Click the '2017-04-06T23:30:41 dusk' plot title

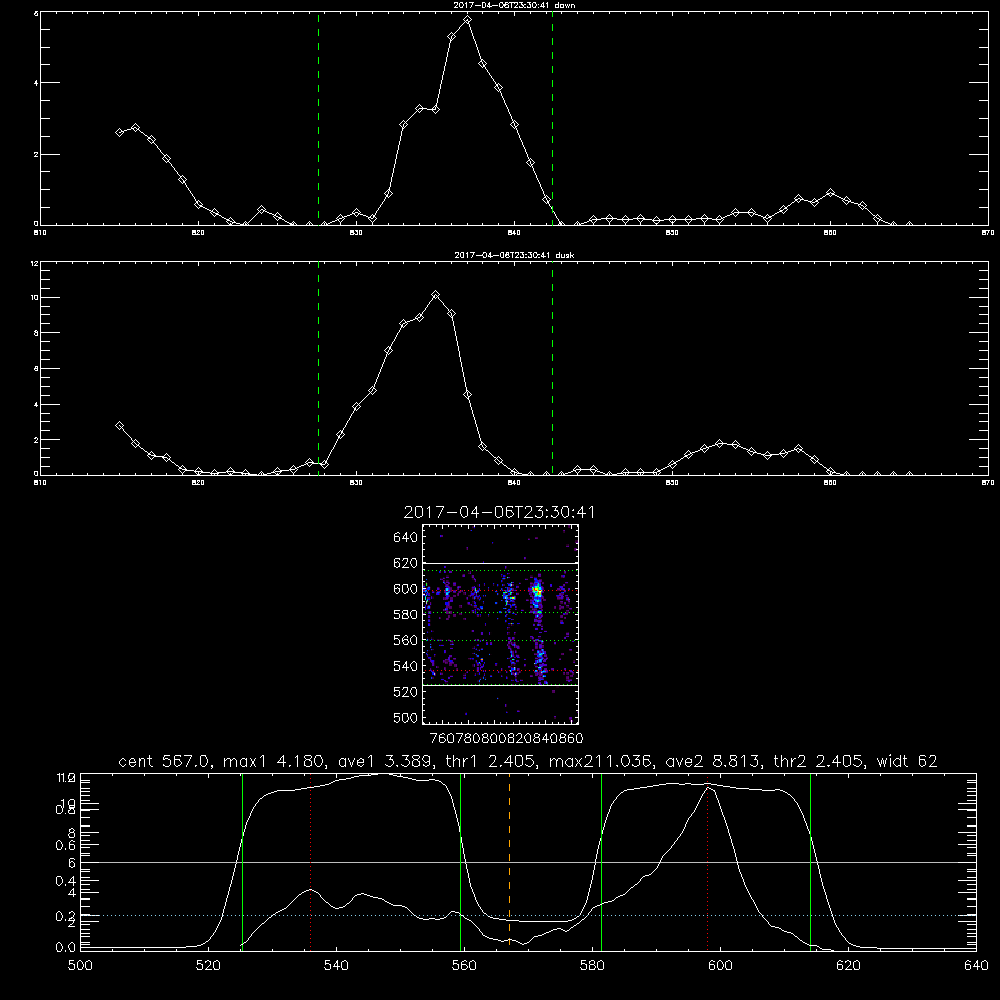click(514, 255)
